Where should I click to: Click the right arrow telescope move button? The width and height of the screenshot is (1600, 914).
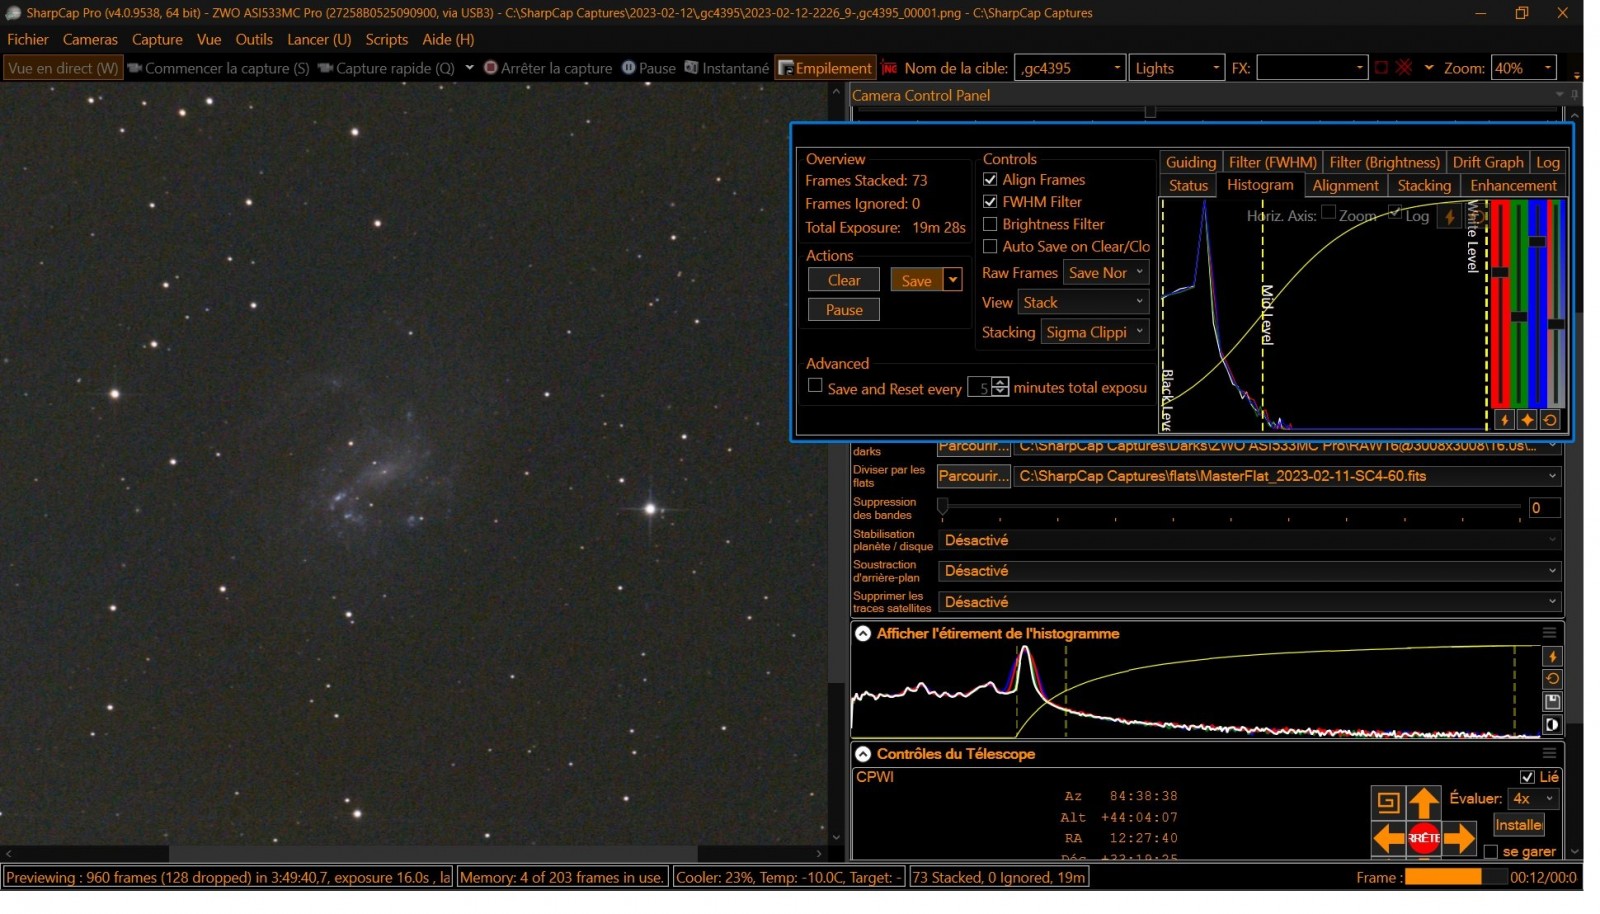1459,838
